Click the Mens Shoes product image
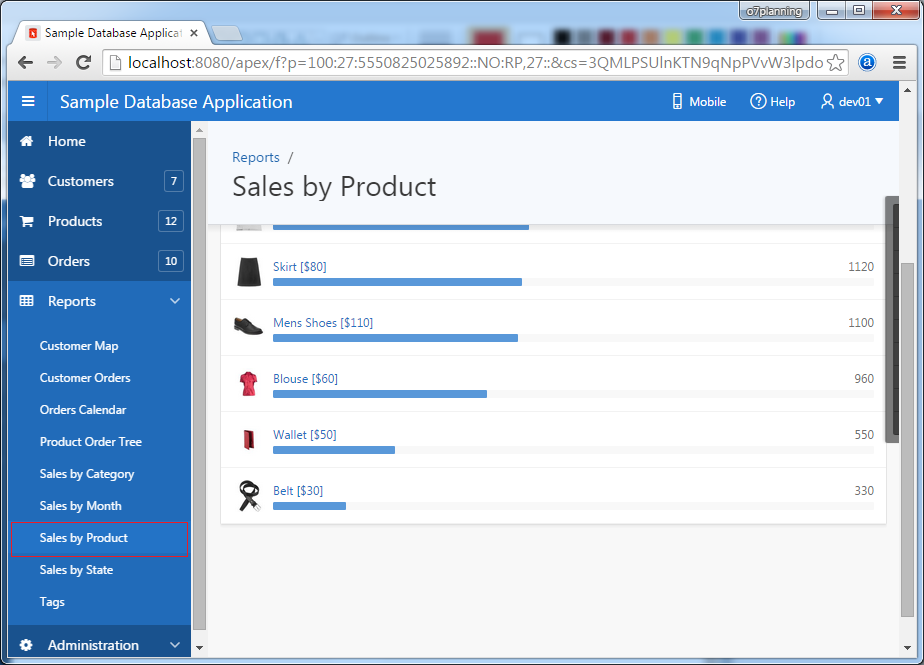 click(x=248, y=326)
